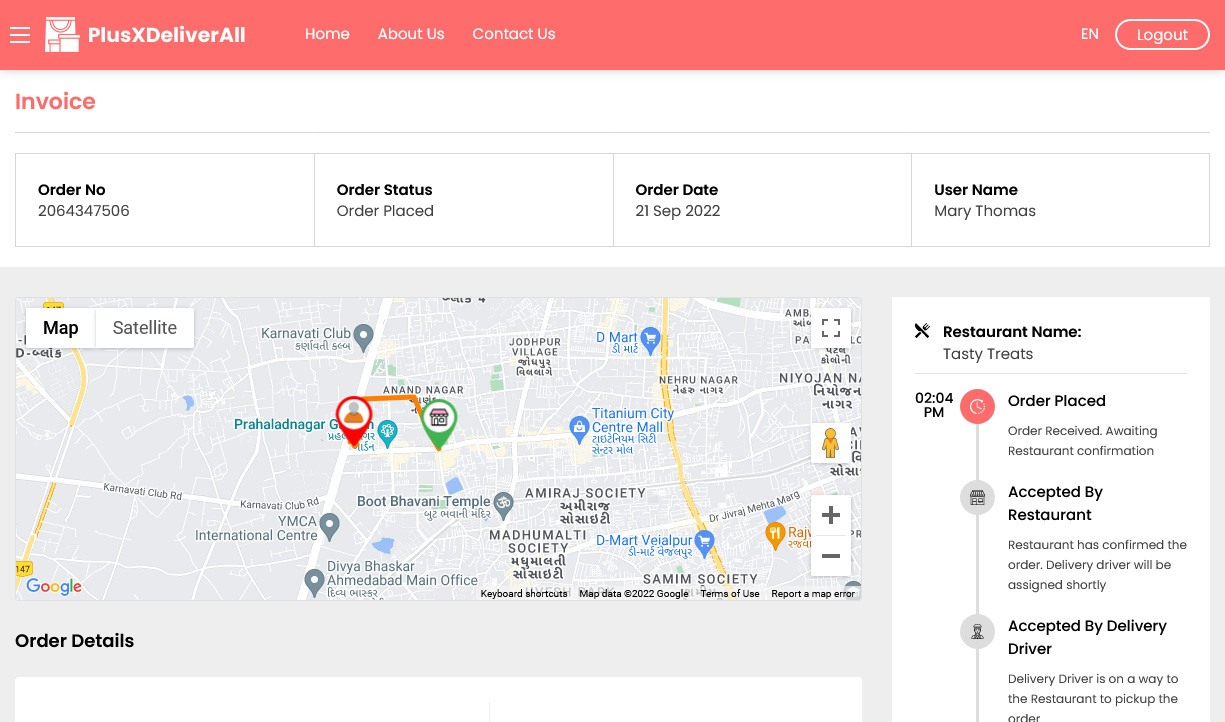This screenshot has height=722, width=1225.
Task: Select the Map view tab
Action: click(x=61, y=328)
